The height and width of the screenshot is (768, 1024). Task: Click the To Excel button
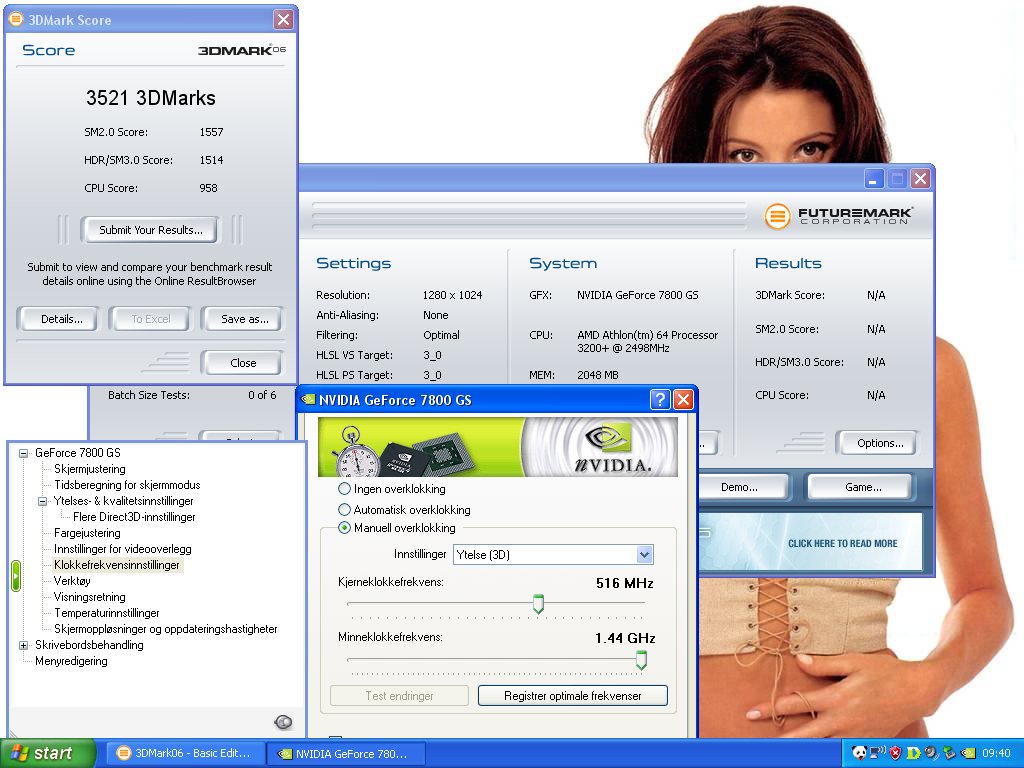point(151,319)
